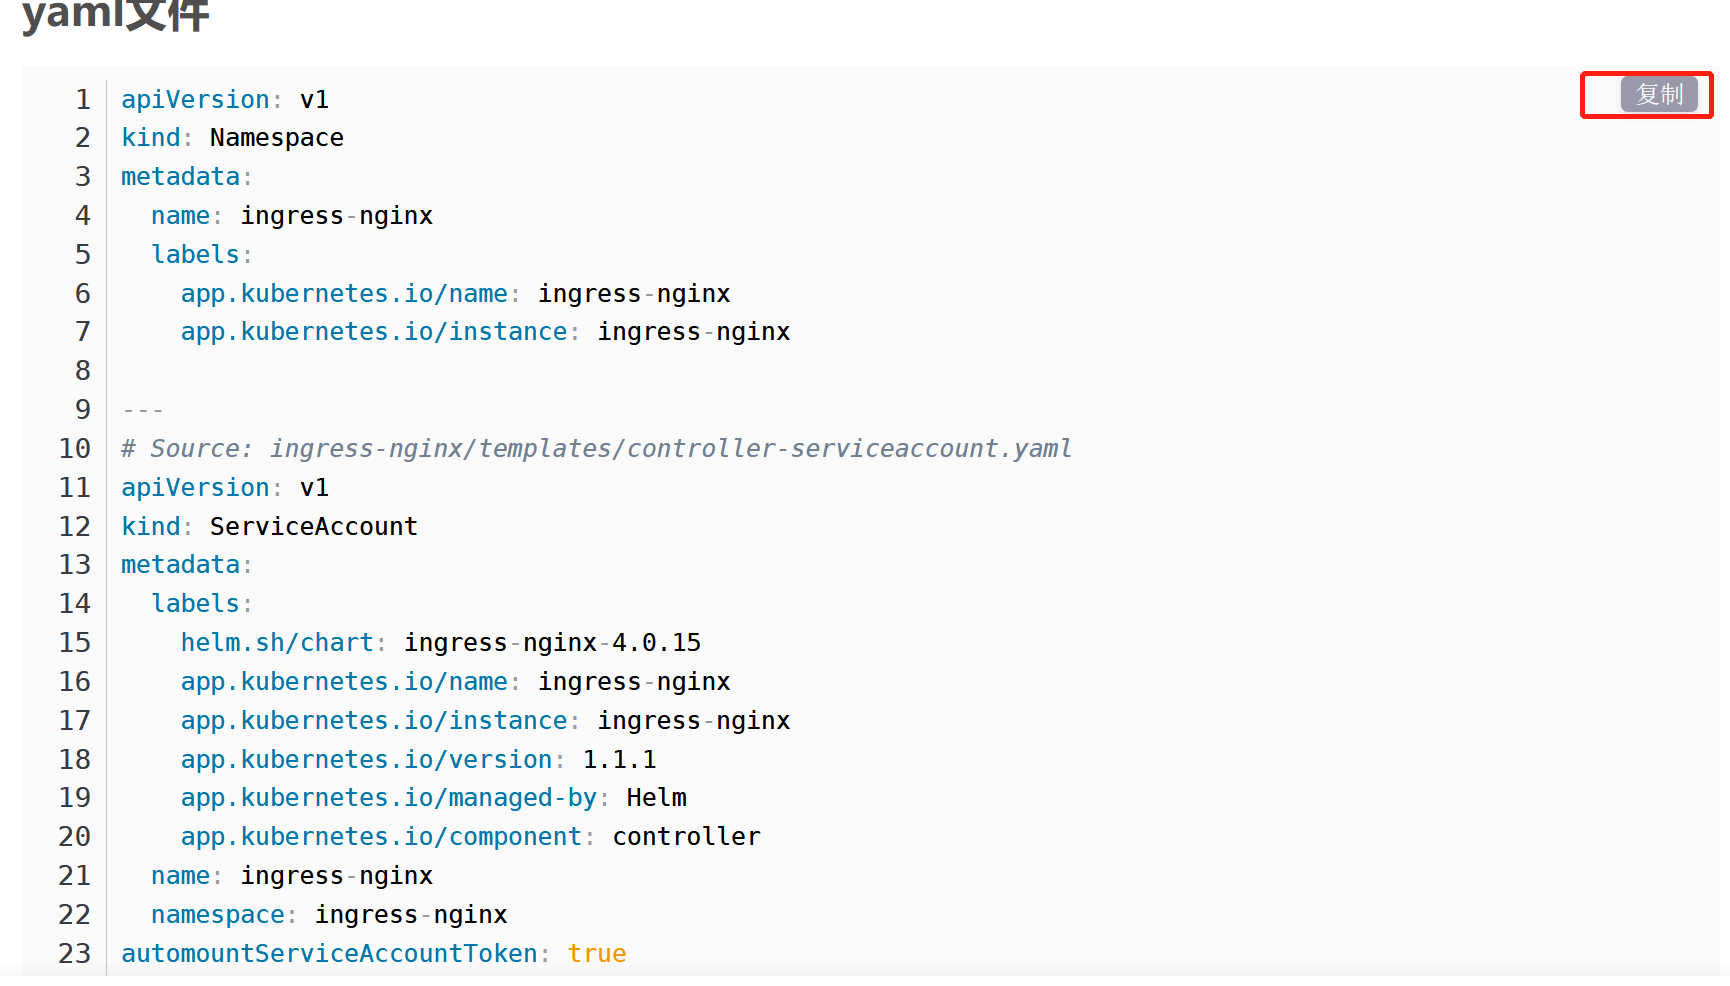Click the empty line 8 in the code

pyautogui.click(x=400, y=371)
